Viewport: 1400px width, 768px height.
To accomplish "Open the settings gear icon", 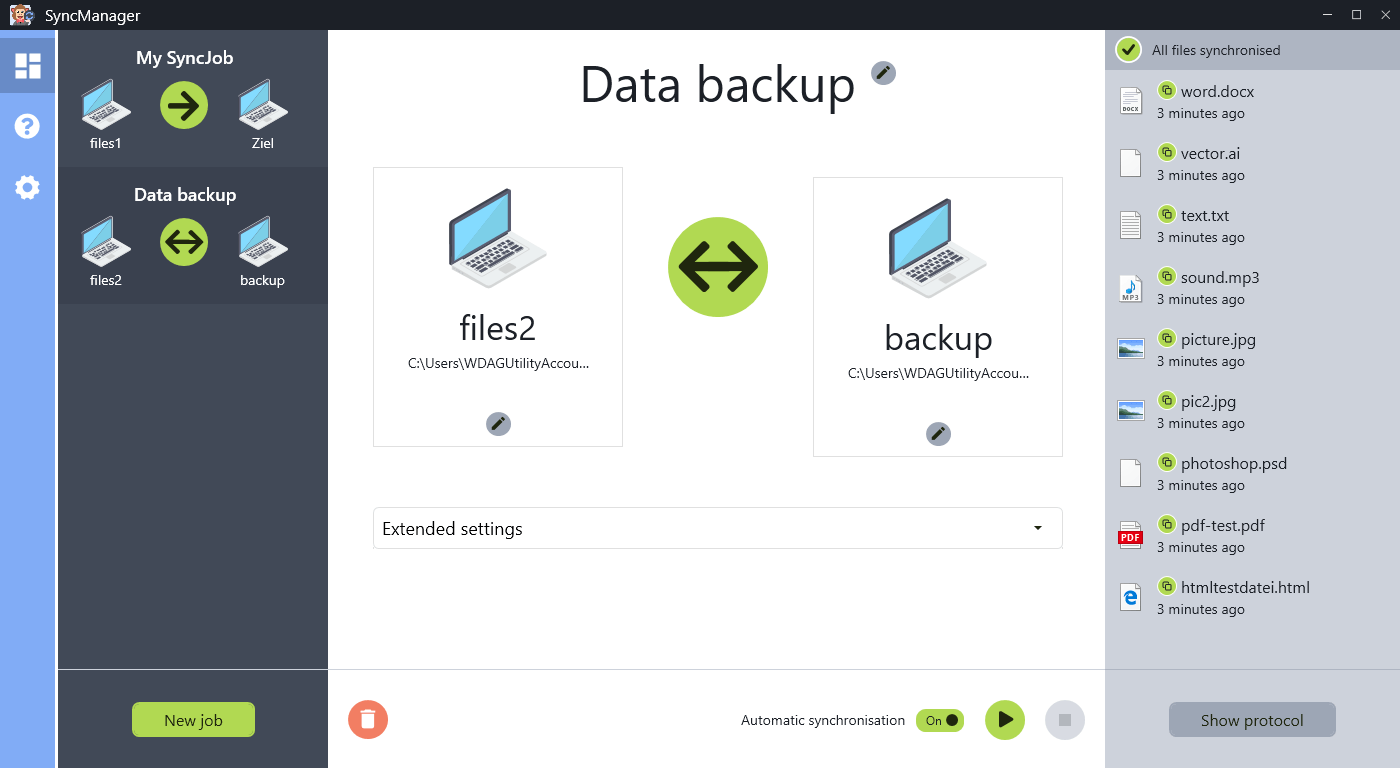I will click(x=27, y=187).
